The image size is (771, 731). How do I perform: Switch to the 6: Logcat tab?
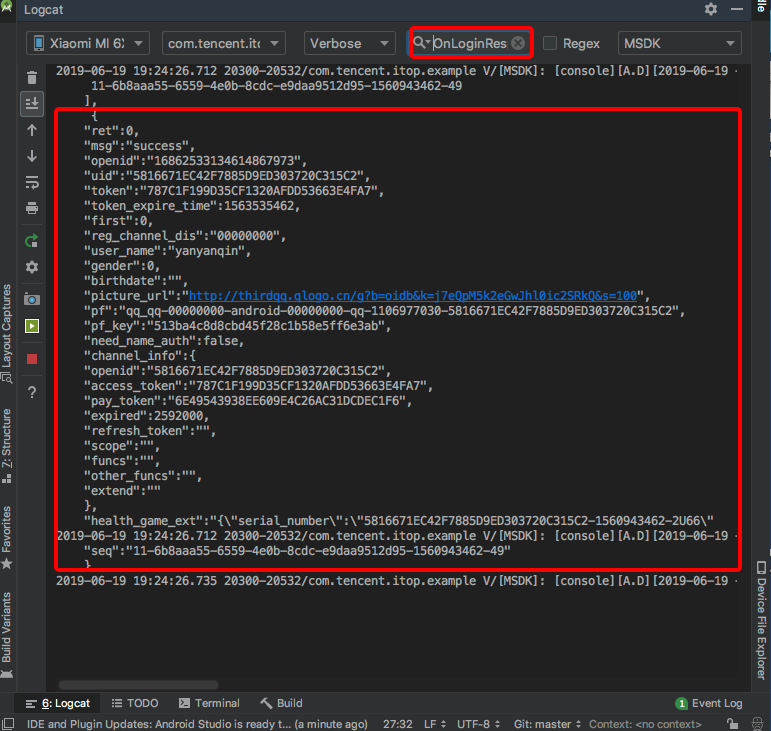58,703
